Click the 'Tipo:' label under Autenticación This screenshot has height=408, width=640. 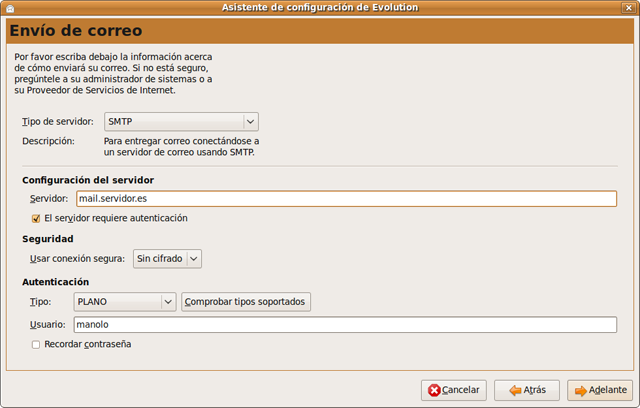pos(41,301)
